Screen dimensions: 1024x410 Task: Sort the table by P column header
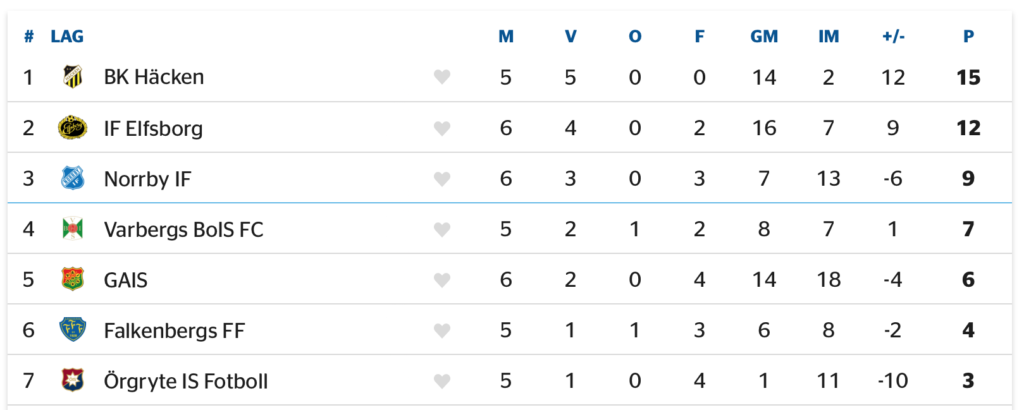pos(968,37)
